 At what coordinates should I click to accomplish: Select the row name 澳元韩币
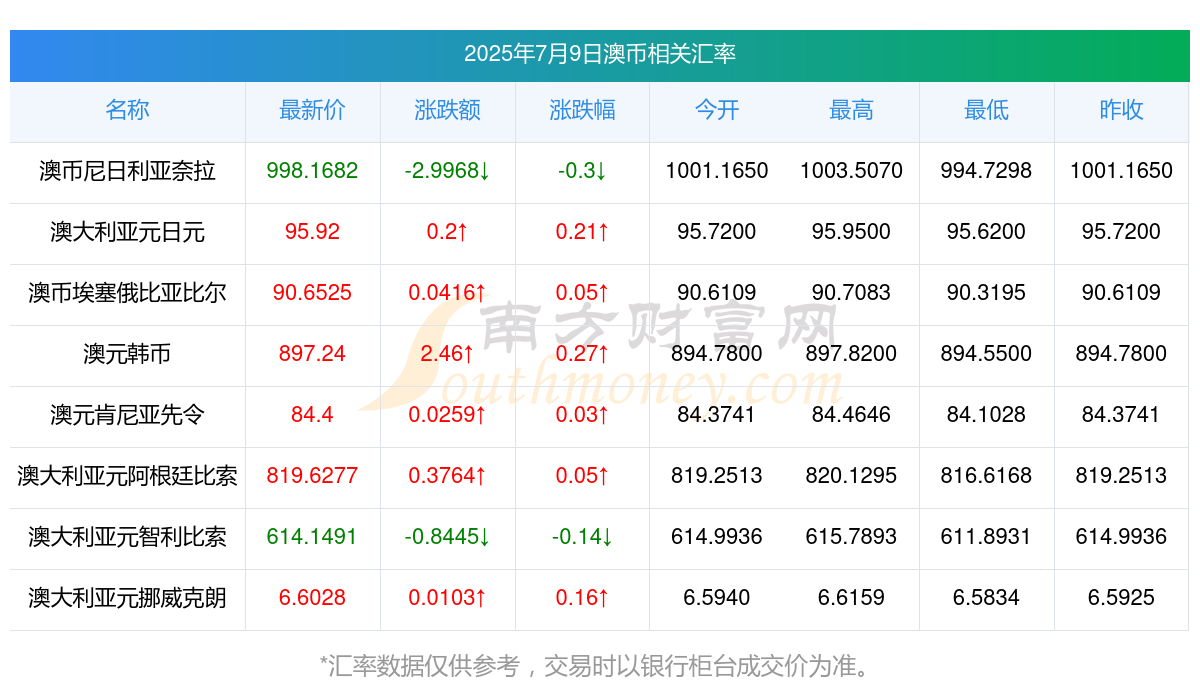(127, 354)
